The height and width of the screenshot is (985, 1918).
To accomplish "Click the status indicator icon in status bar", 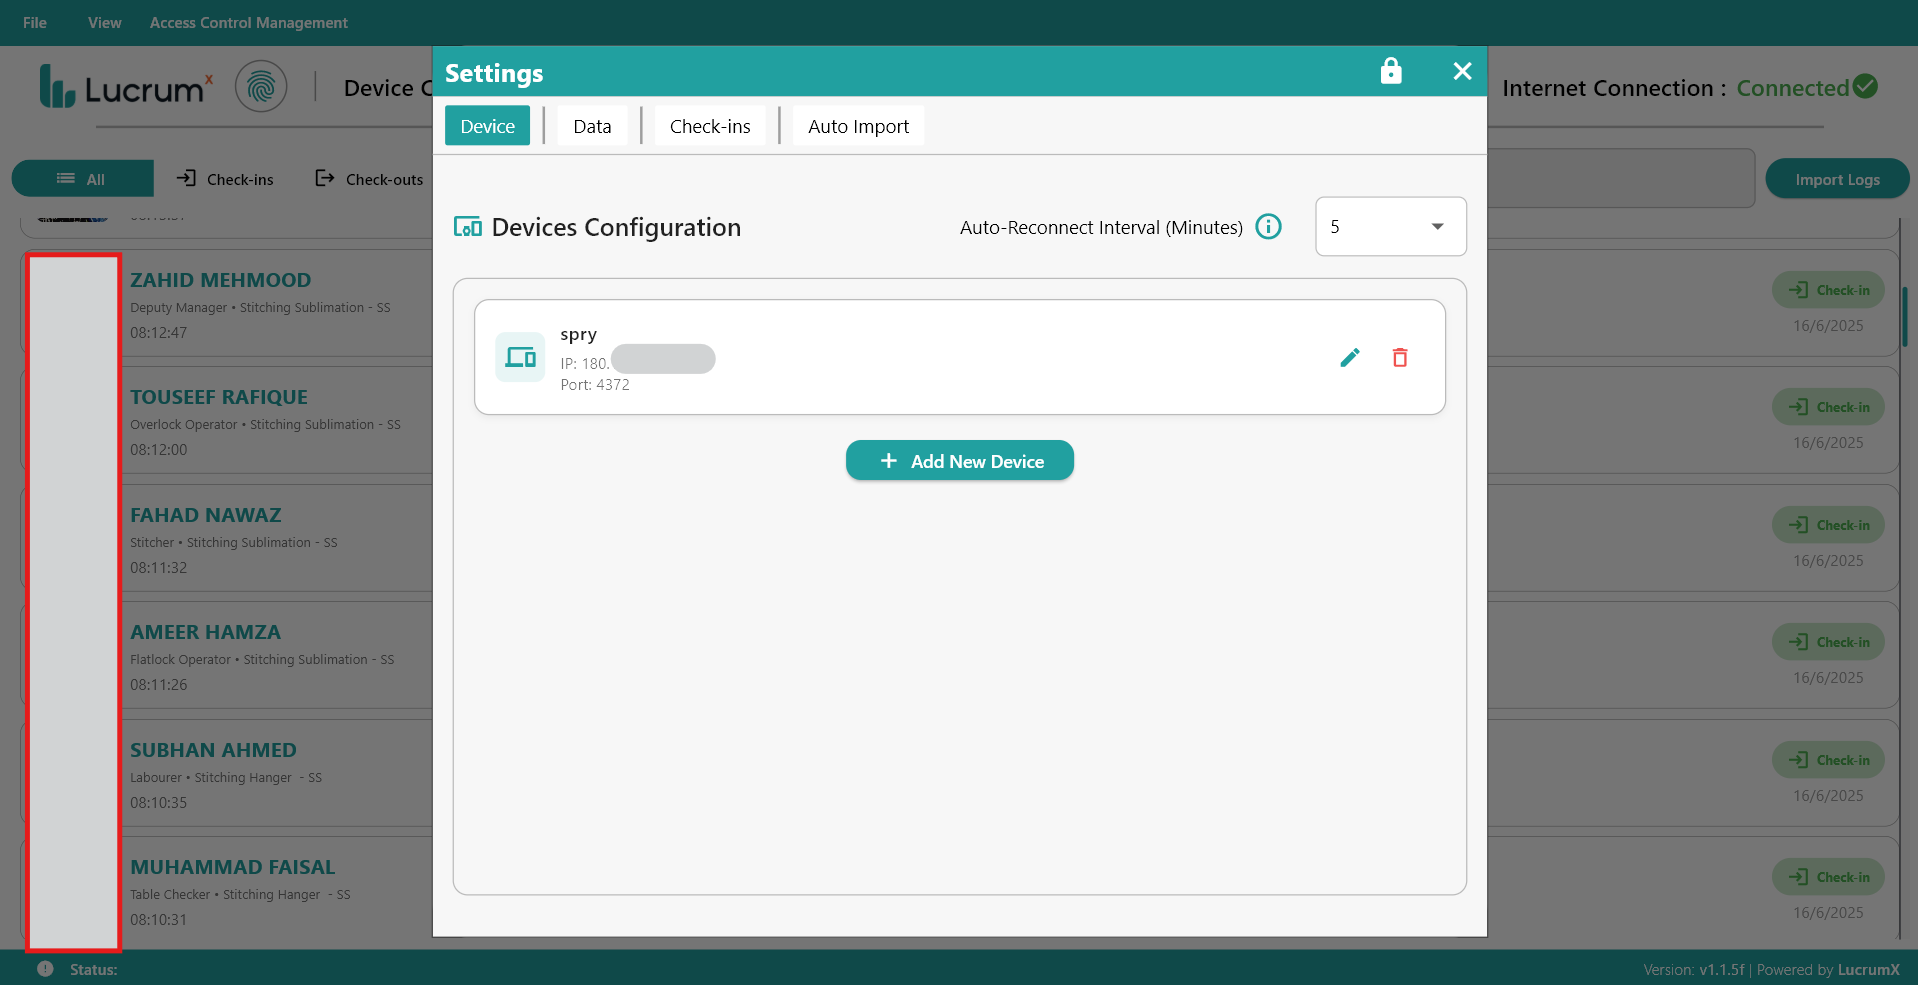I will (45, 969).
